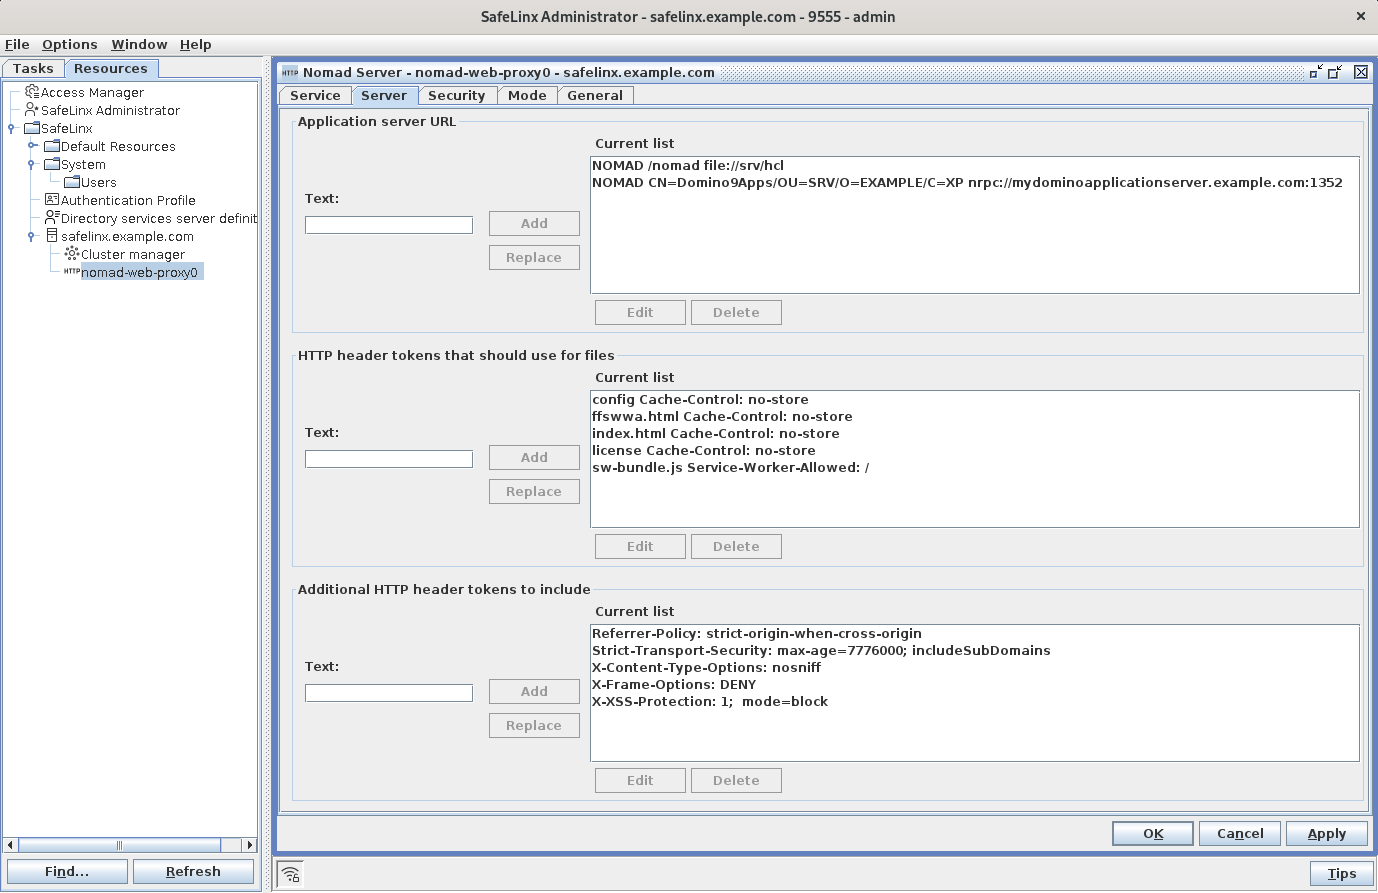The width and height of the screenshot is (1378, 893).
Task: Collapse the System tree node
Action: coord(31,164)
